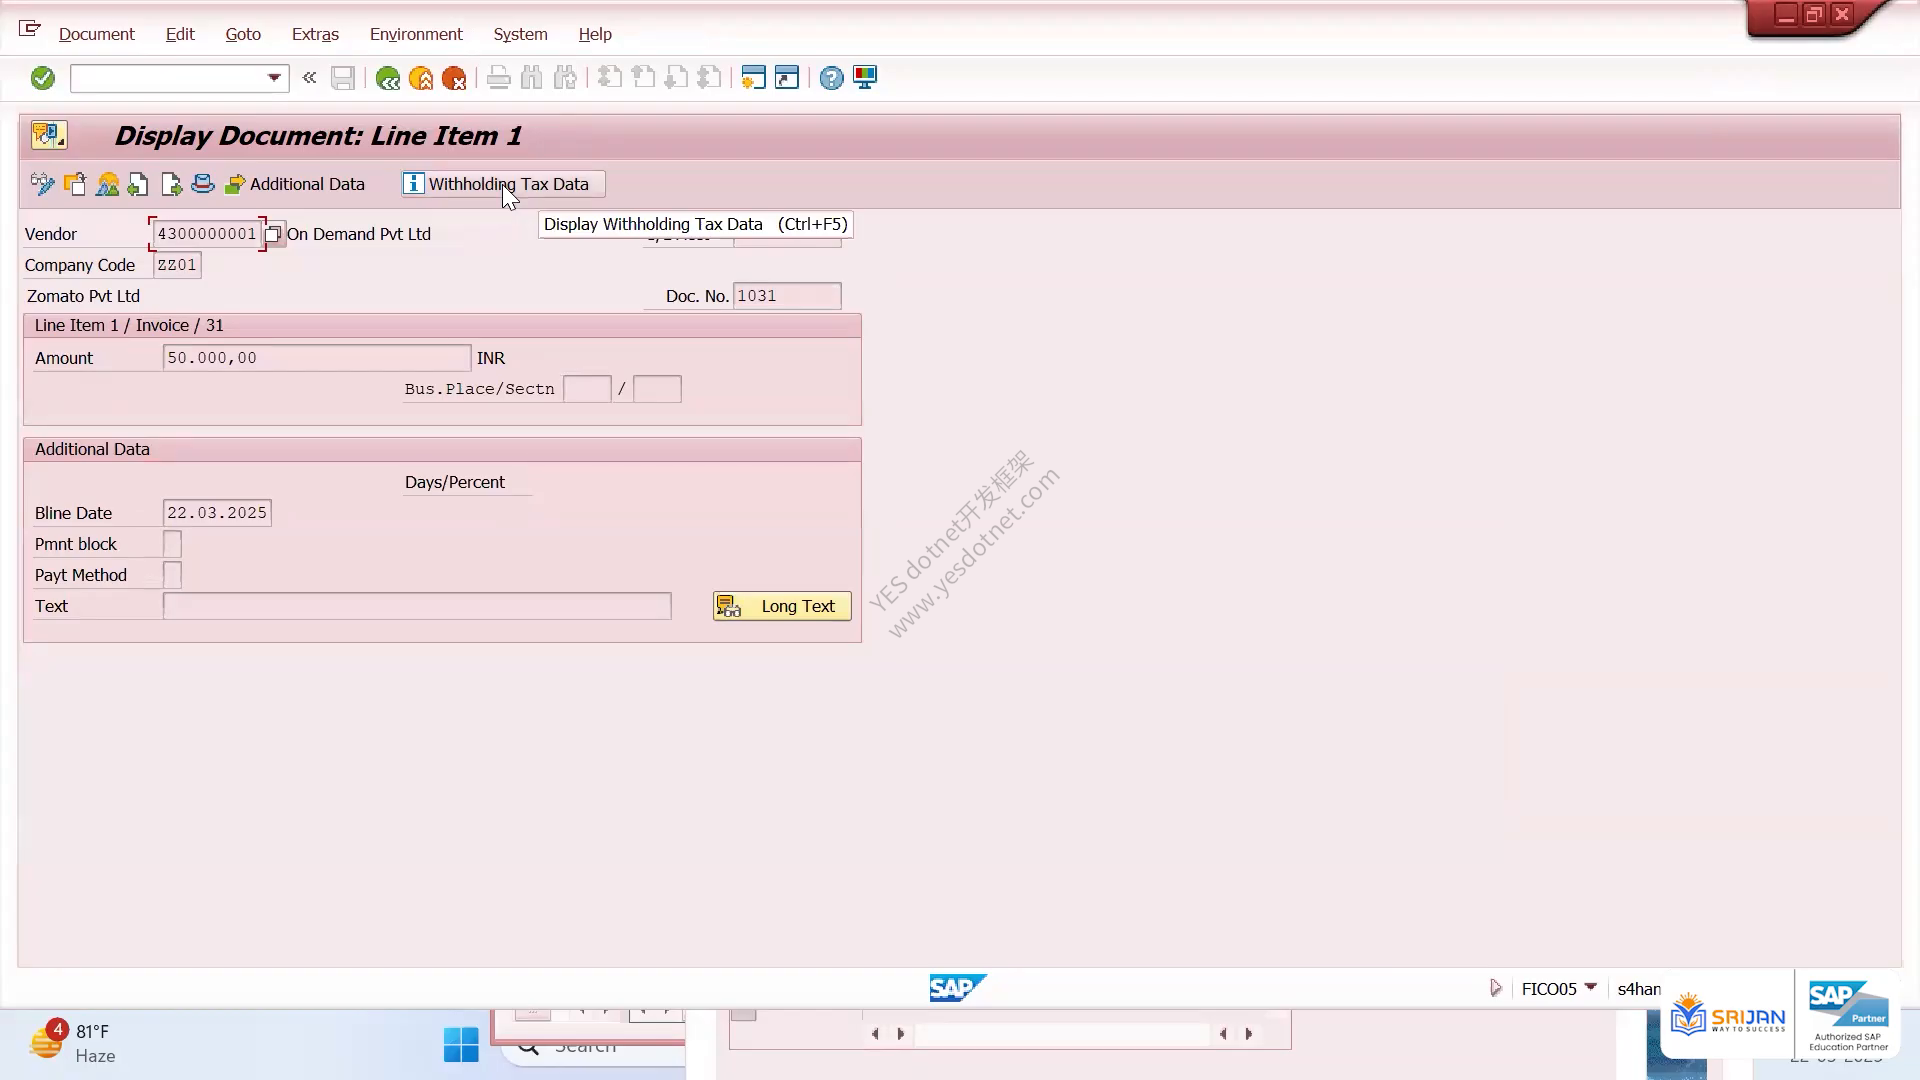The width and height of the screenshot is (1920, 1080).
Task: Click the Text input field
Action: (x=417, y=606)
